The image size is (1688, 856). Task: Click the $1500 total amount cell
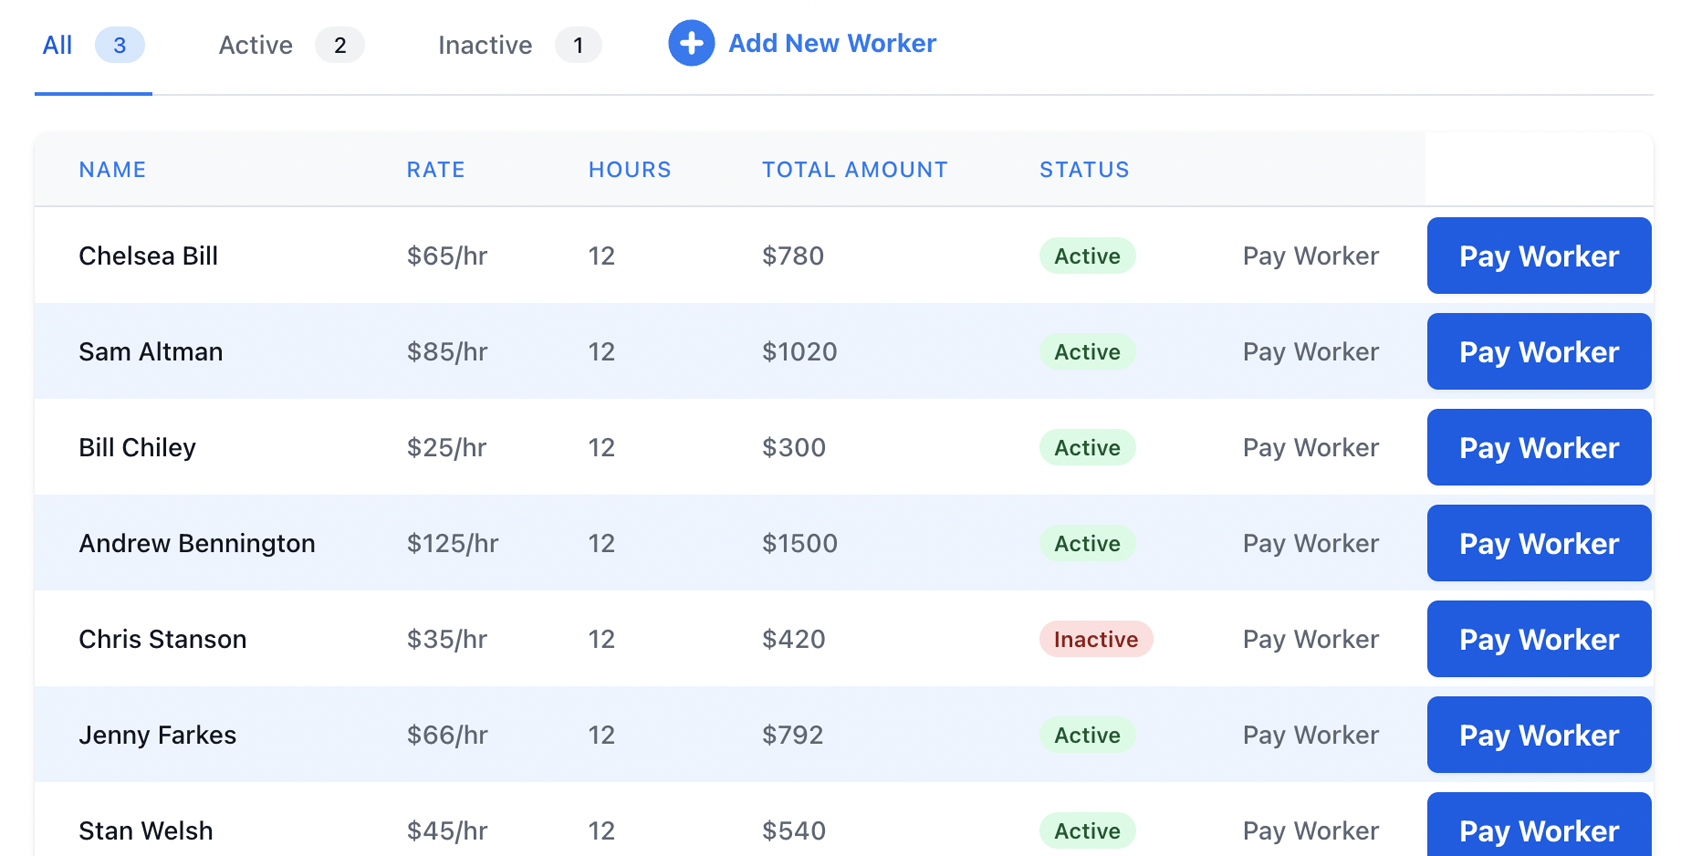800,543
